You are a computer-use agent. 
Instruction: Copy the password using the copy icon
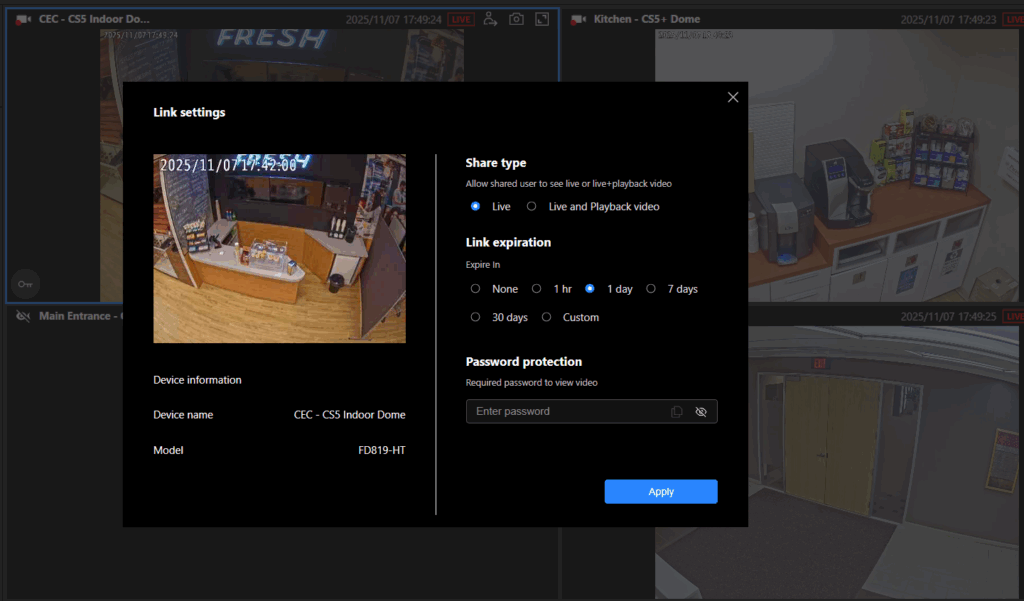coord(676,411)
